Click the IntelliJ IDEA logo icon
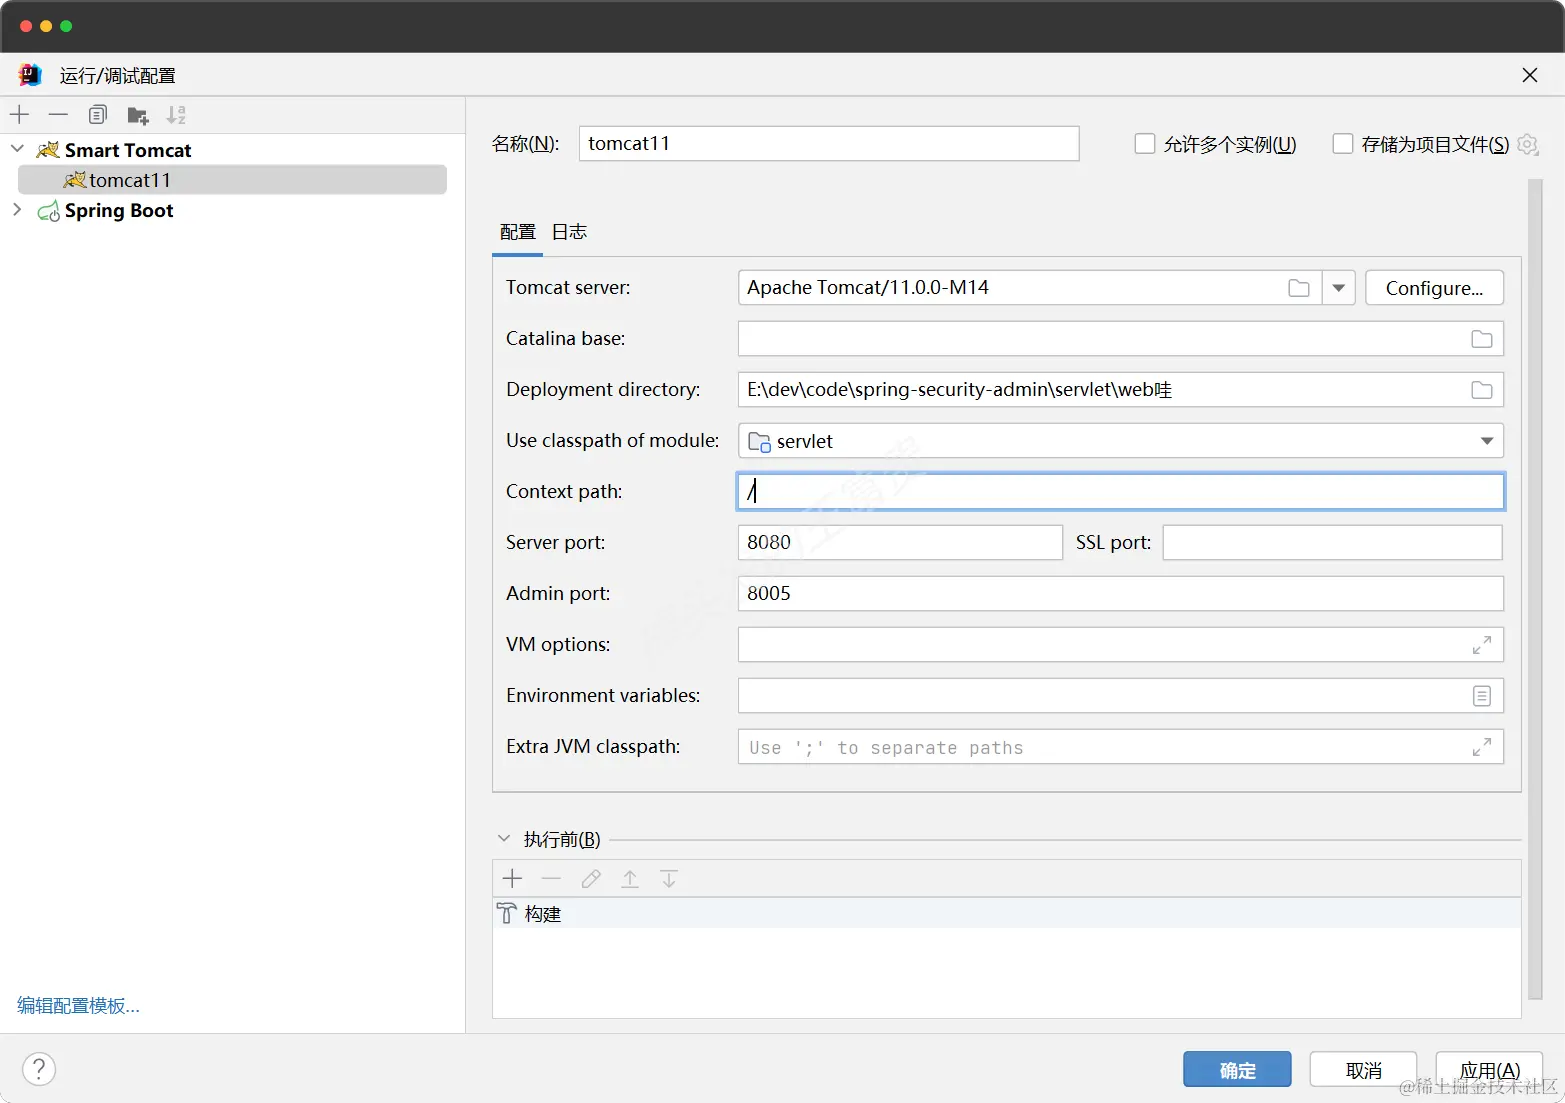 tap(31, 75)
